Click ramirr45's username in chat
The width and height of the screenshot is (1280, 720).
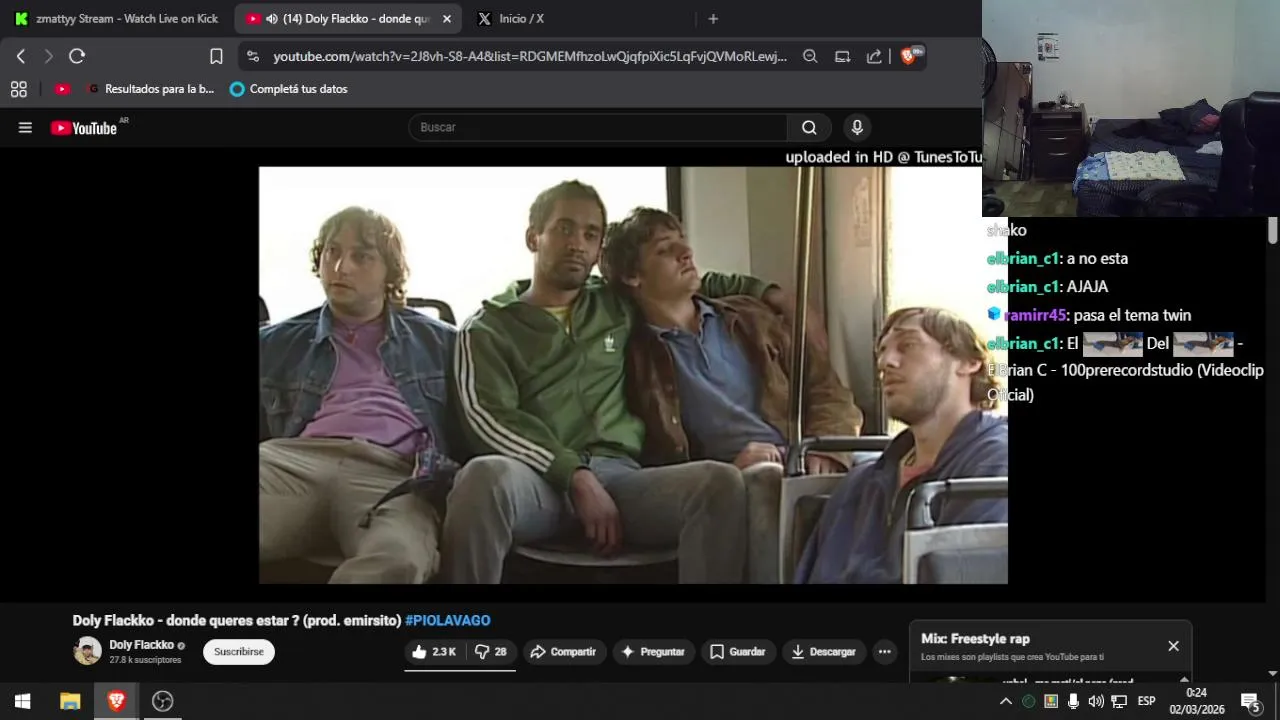pyautogui.click(x=1035, y=315)
